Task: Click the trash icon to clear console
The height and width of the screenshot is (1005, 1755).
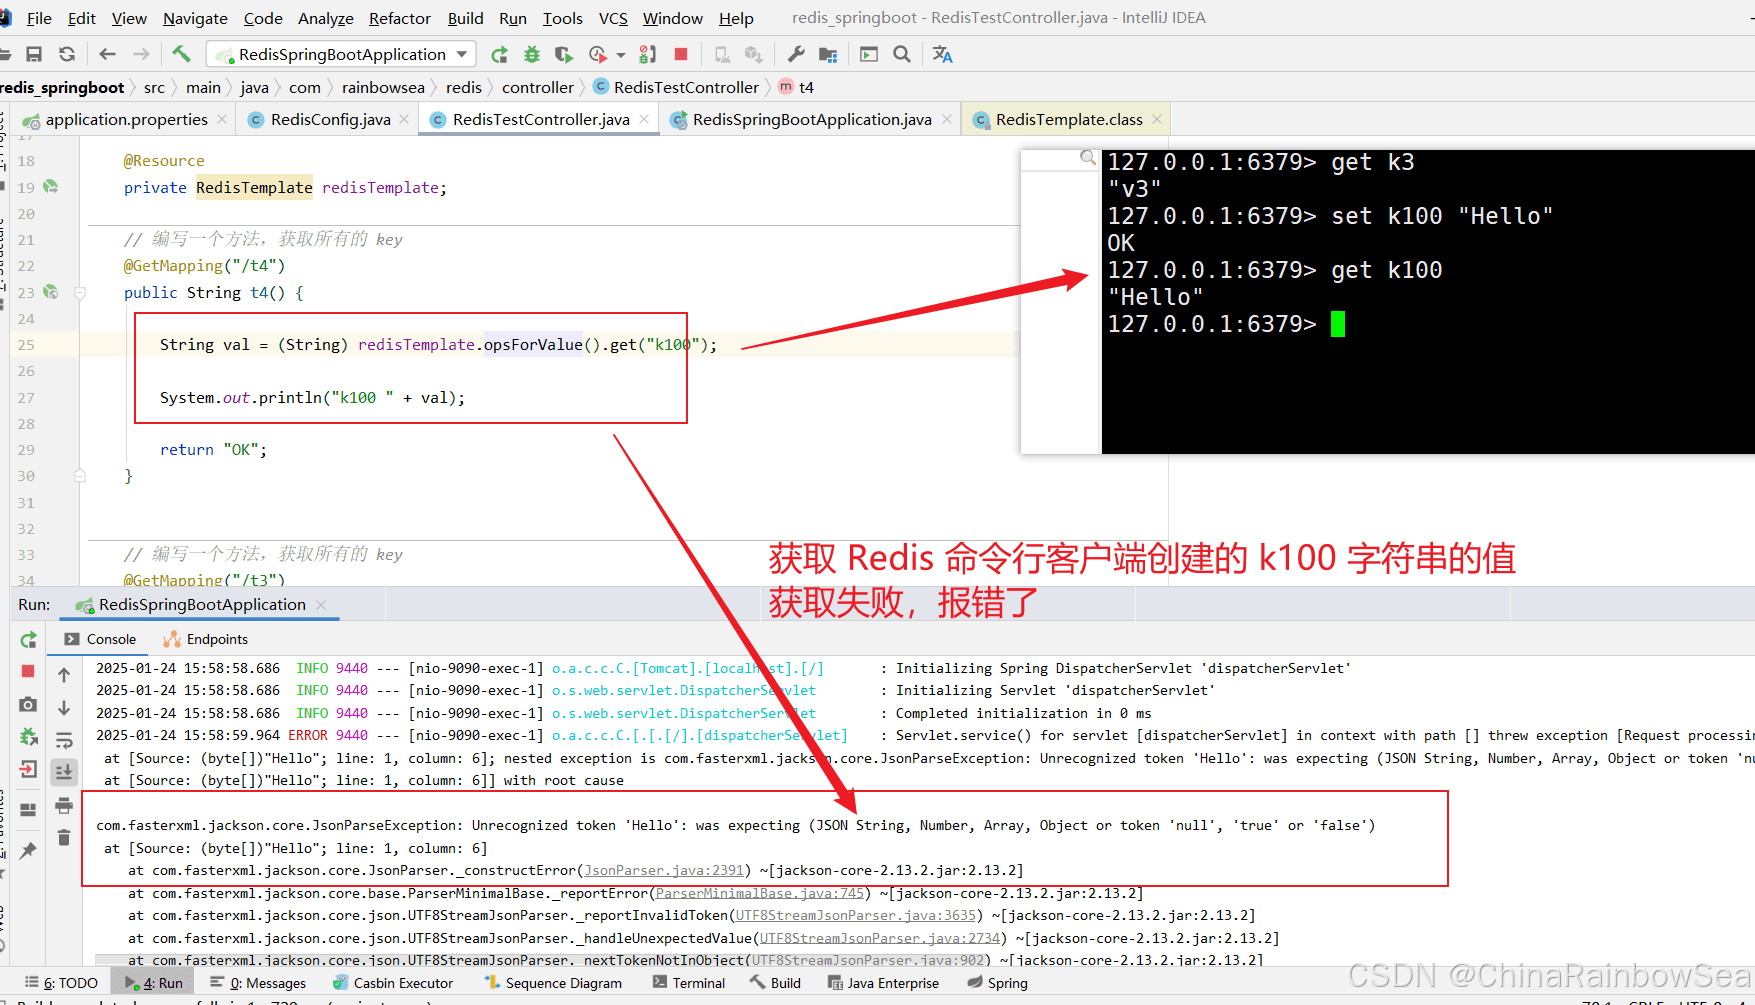Action: 64,838
